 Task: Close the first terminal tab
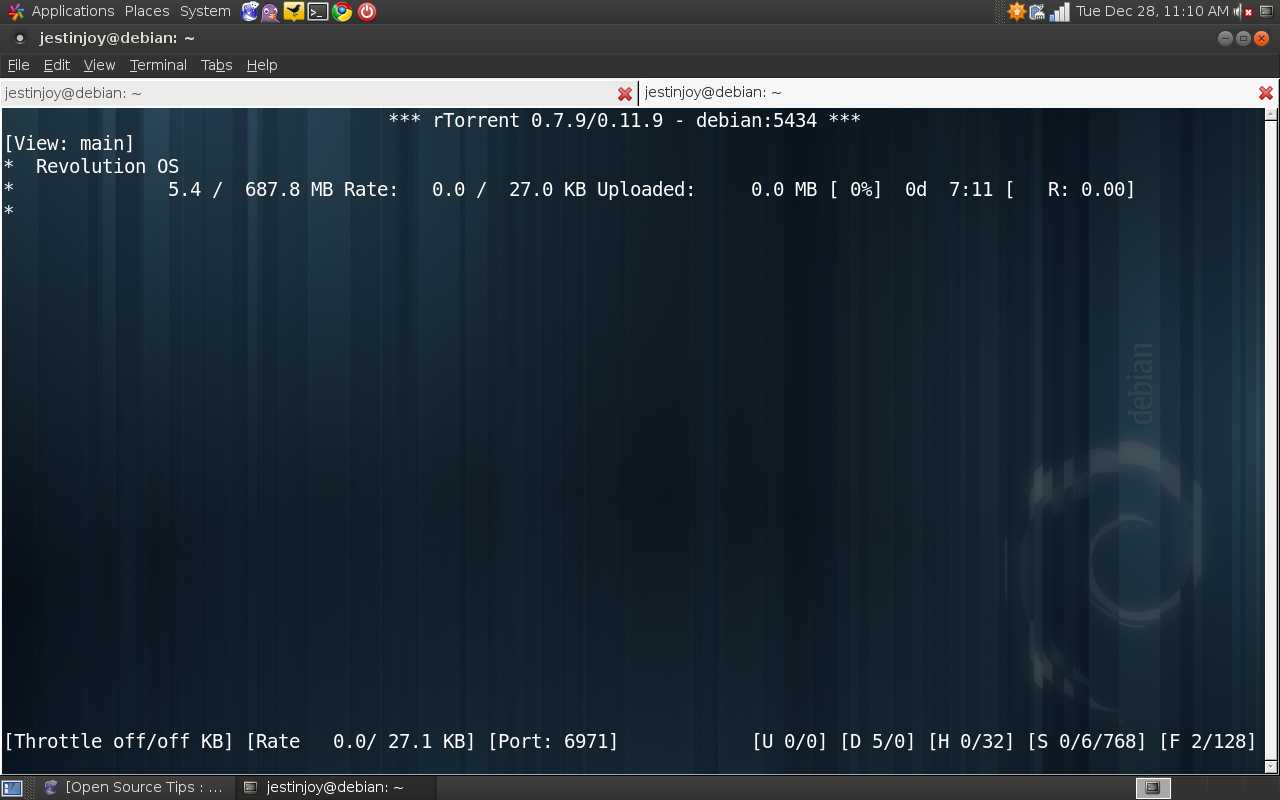click(x=625, y=93)
